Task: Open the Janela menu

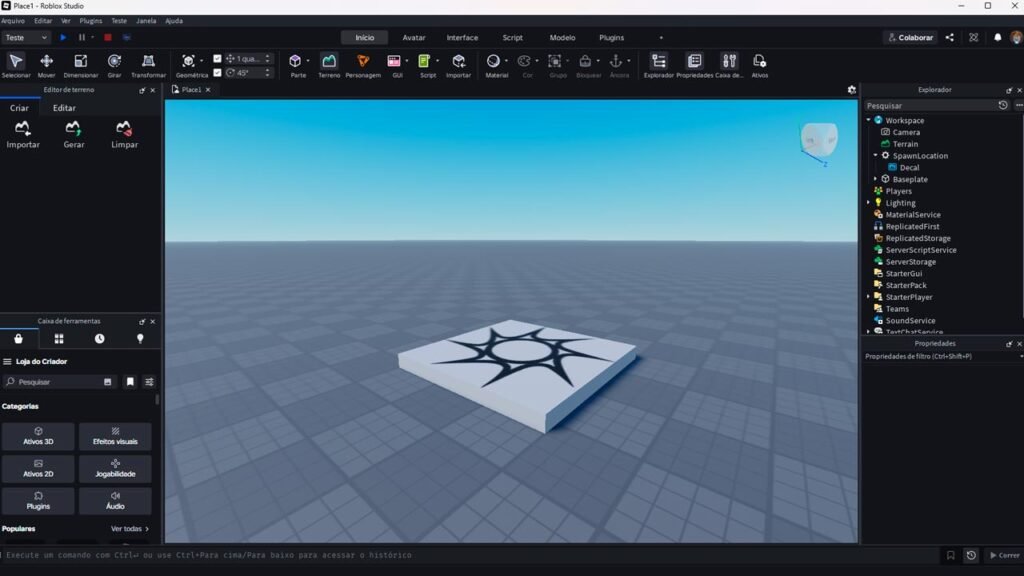Action: [x=146, y=21]
